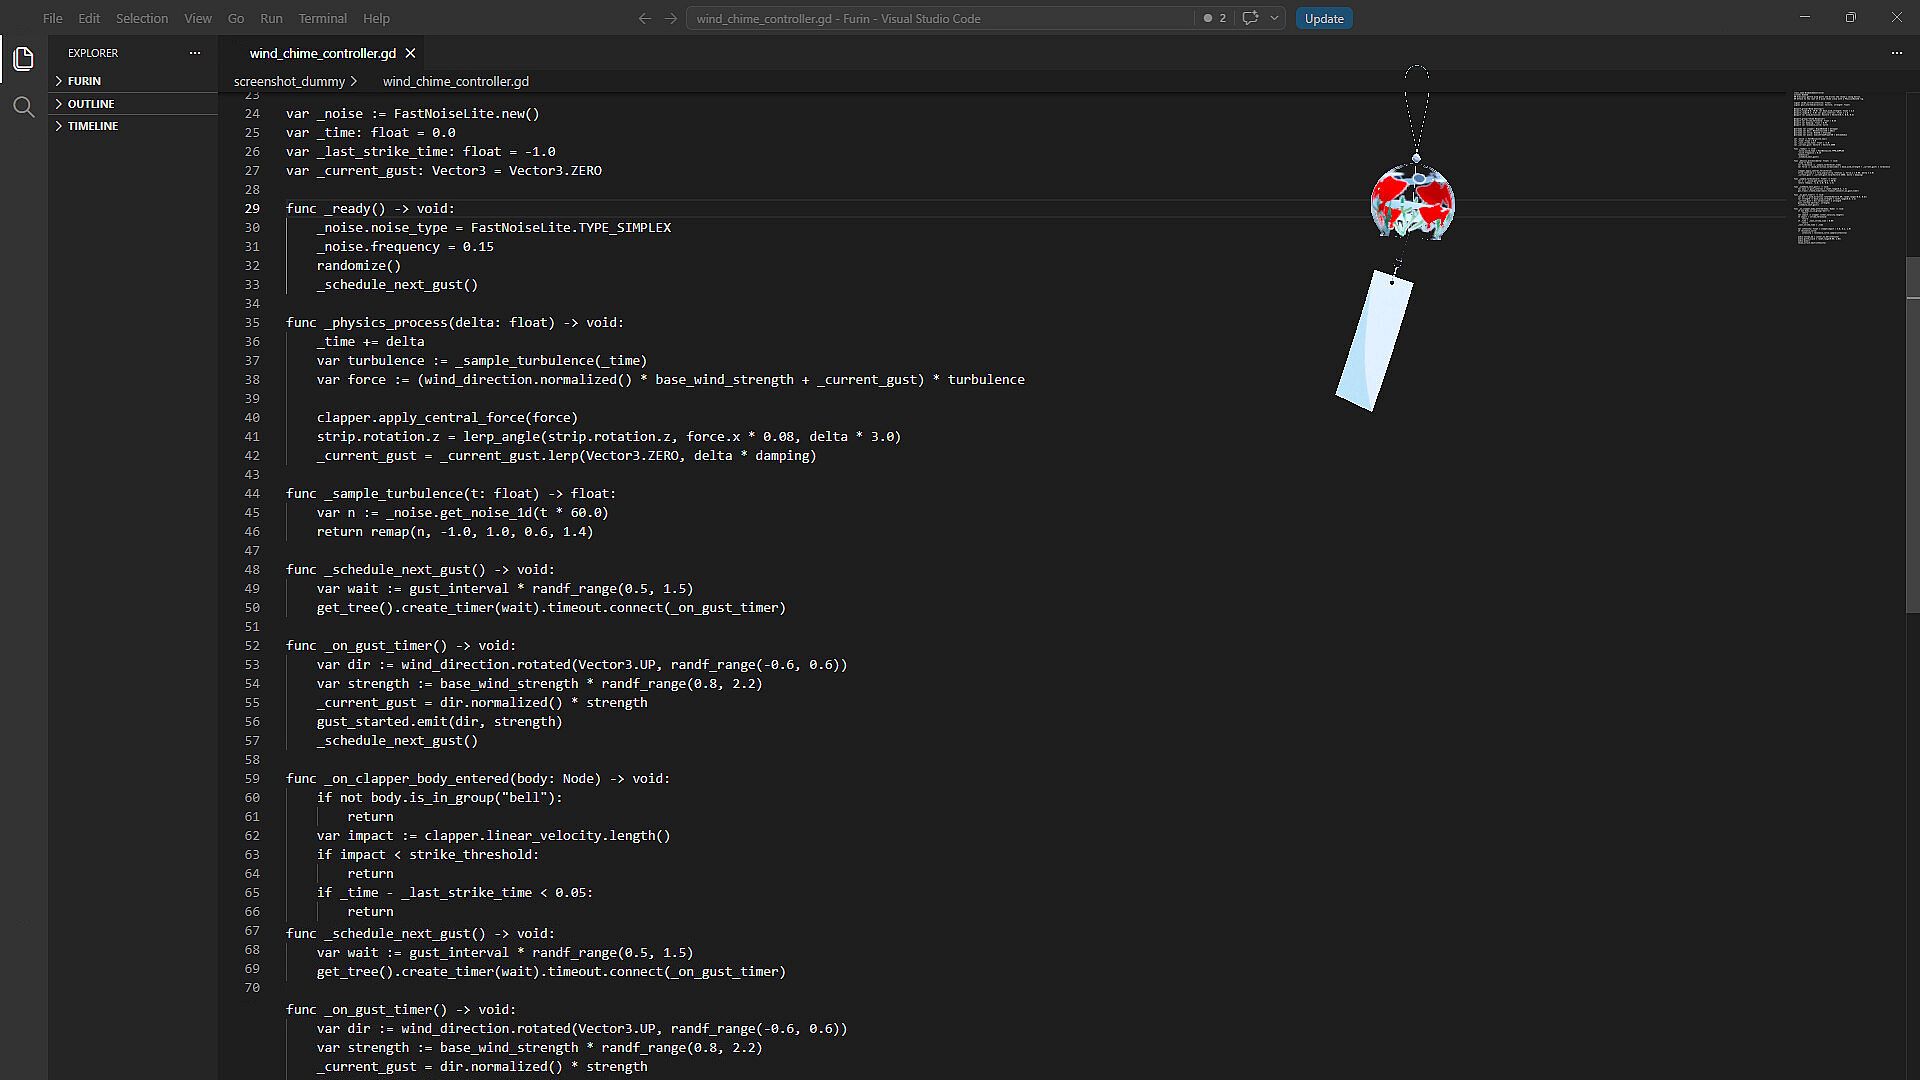
Task: Click line number 29 in gutter
Action: [252, 208]
